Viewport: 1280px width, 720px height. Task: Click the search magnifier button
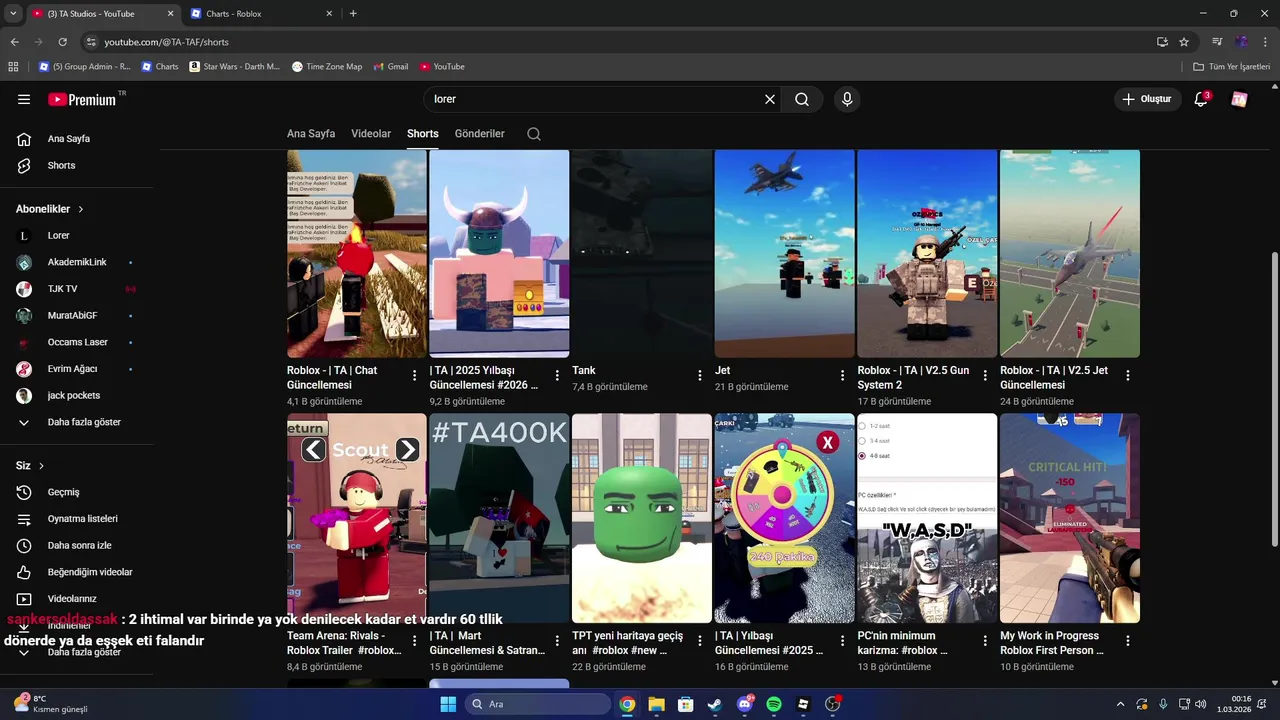click(x=802, y=99)
